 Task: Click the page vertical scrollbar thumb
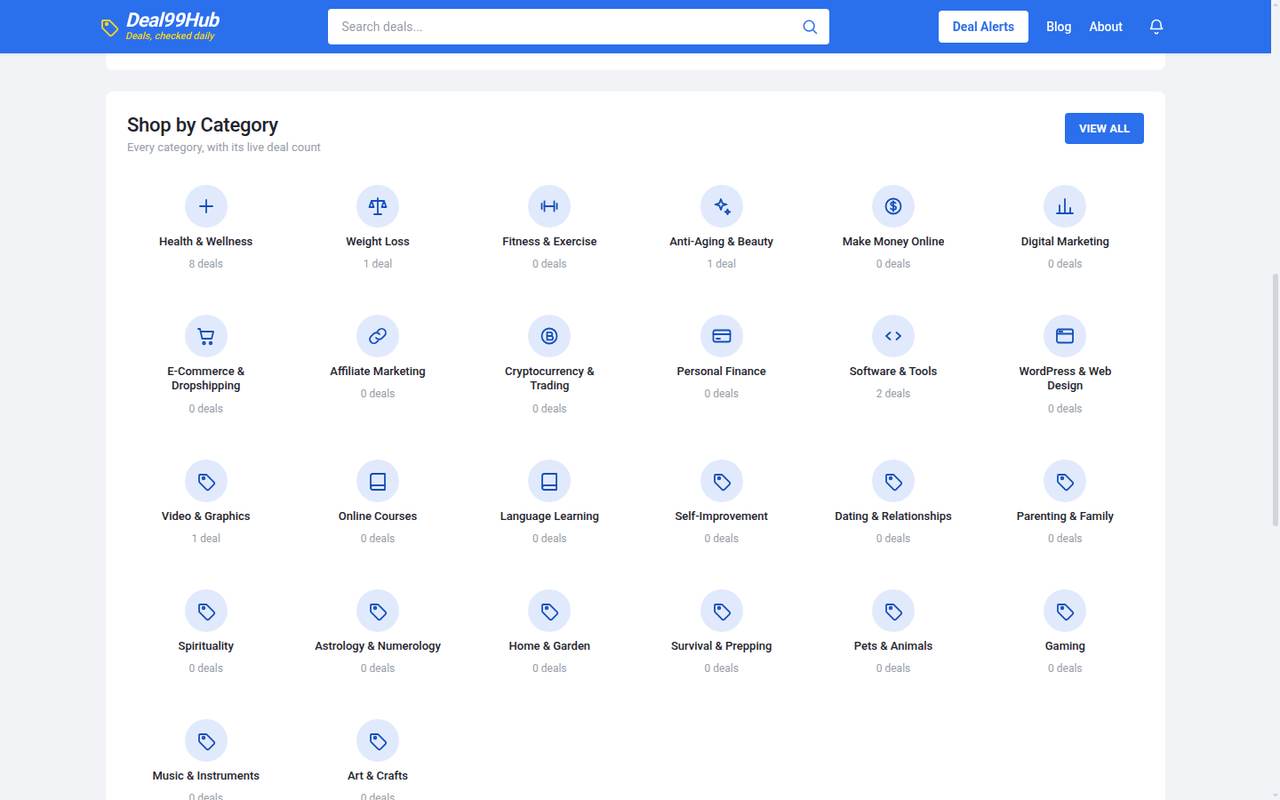click(1274, 398)
